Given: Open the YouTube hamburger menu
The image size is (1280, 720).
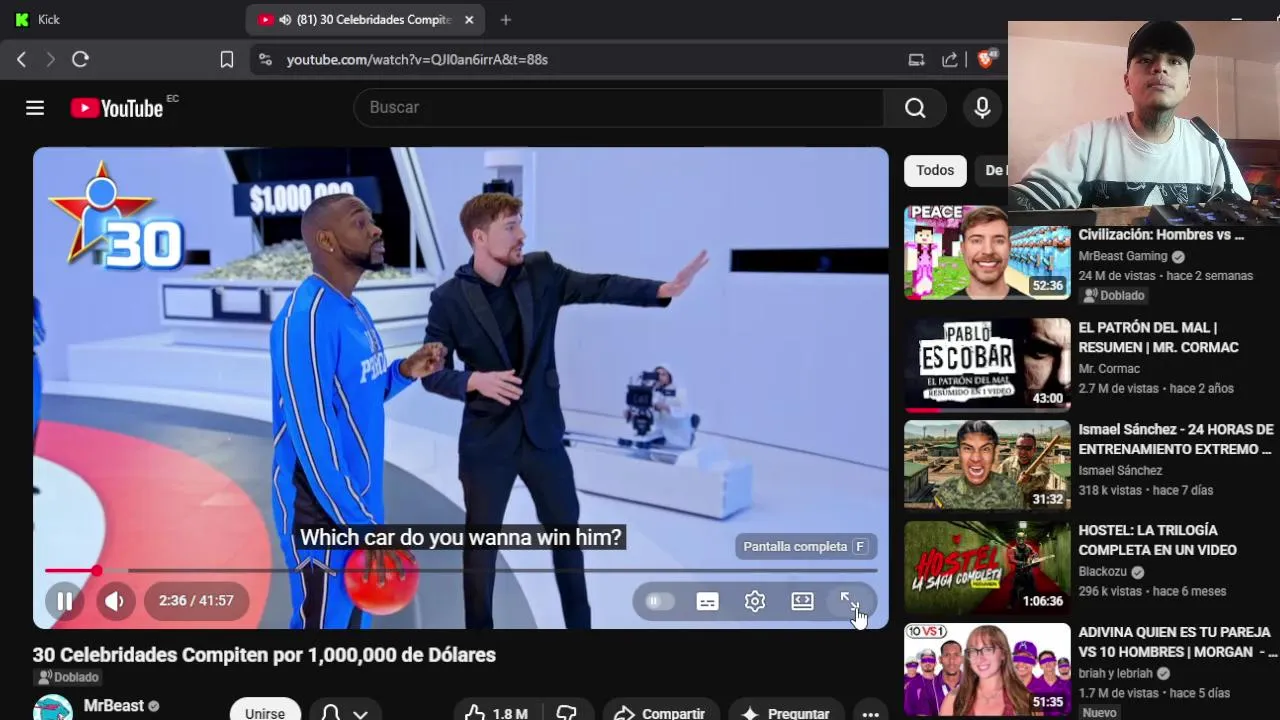Looking at the screenshot, I should (x=35, y=108).
